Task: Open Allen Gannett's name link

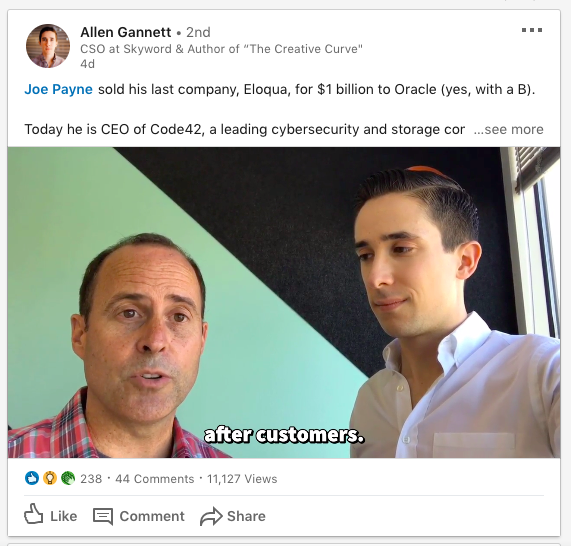Action: (126, 32)
